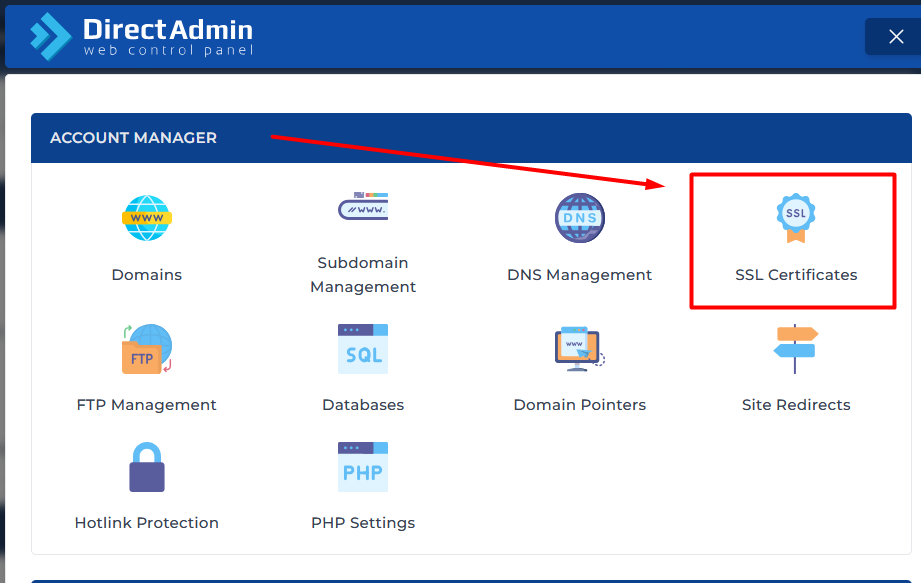Click the PHP Settings label
The width and height of the screenshot is (921, 583).
pyautogui.click(x=363, y=523)
